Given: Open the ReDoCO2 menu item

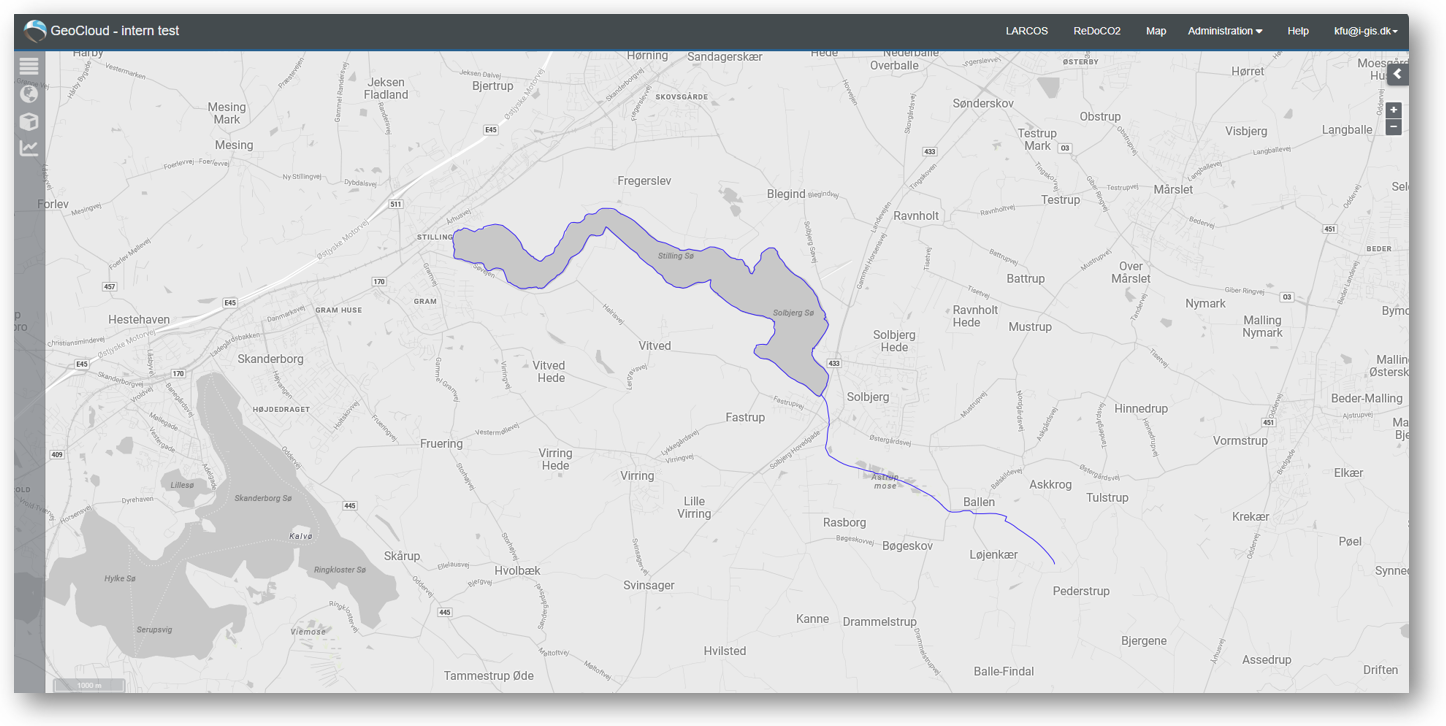Looking at the screenshot, I should [1097, 31].
